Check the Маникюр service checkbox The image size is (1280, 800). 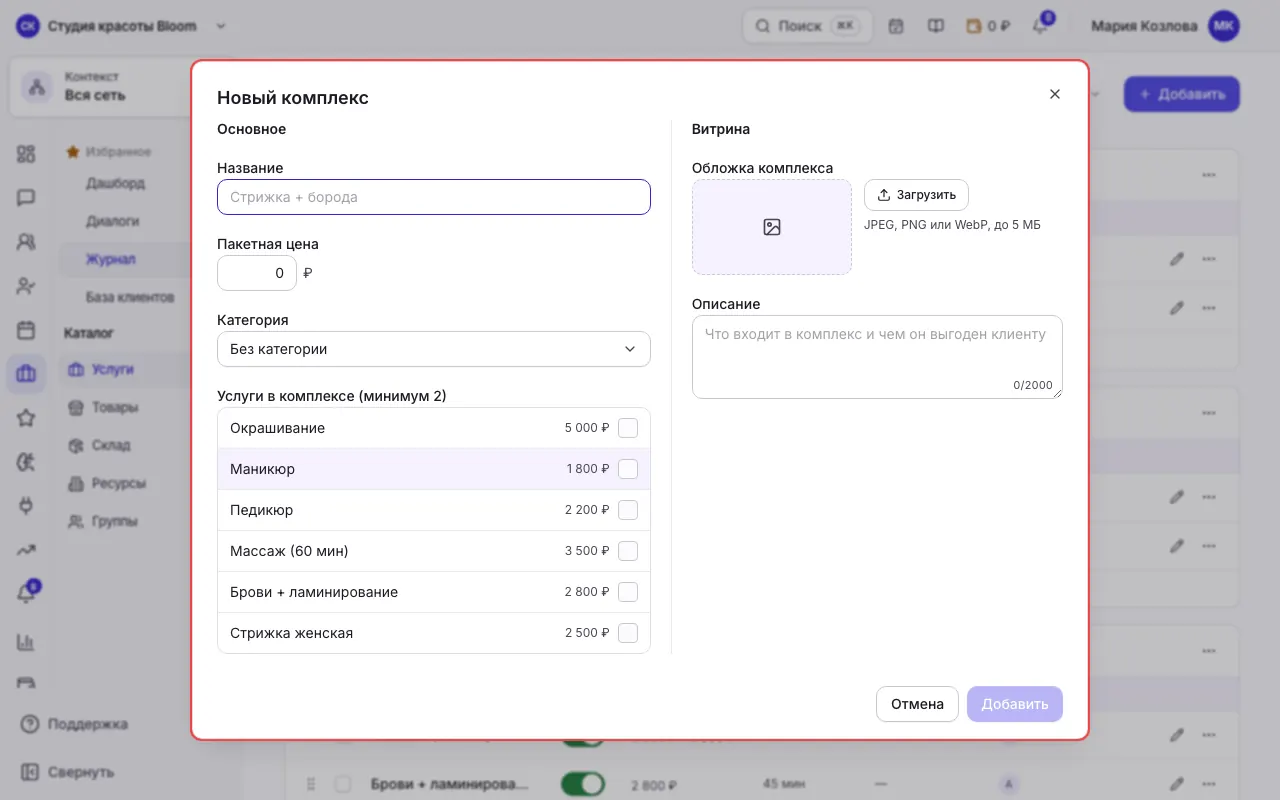(628, 469)
